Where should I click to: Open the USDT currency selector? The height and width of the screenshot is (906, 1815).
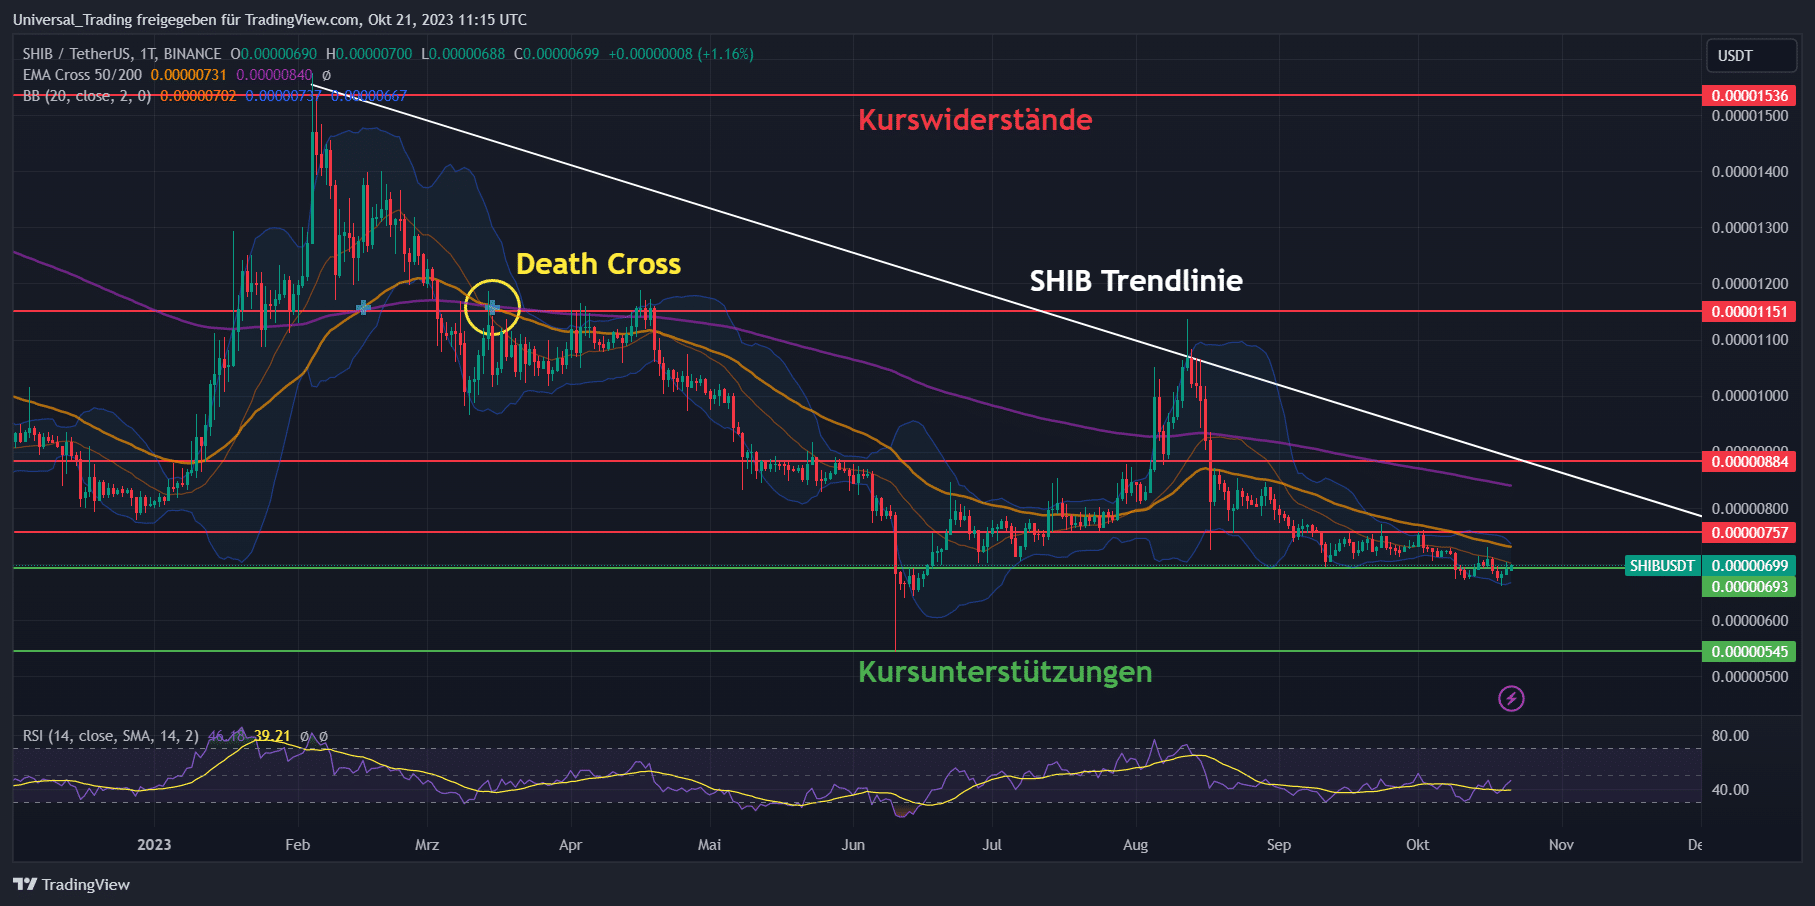[x=1751, y=56]
